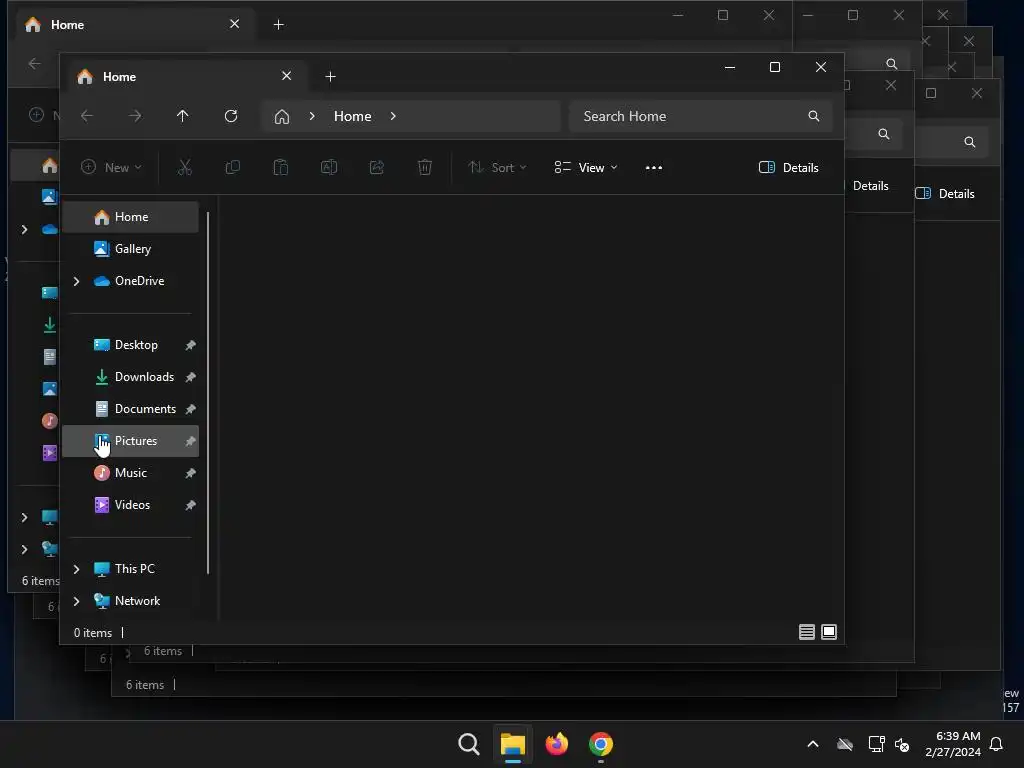Click the Back arrow in front window
This screenshot has width=1024, height=768.
(87, 116)
